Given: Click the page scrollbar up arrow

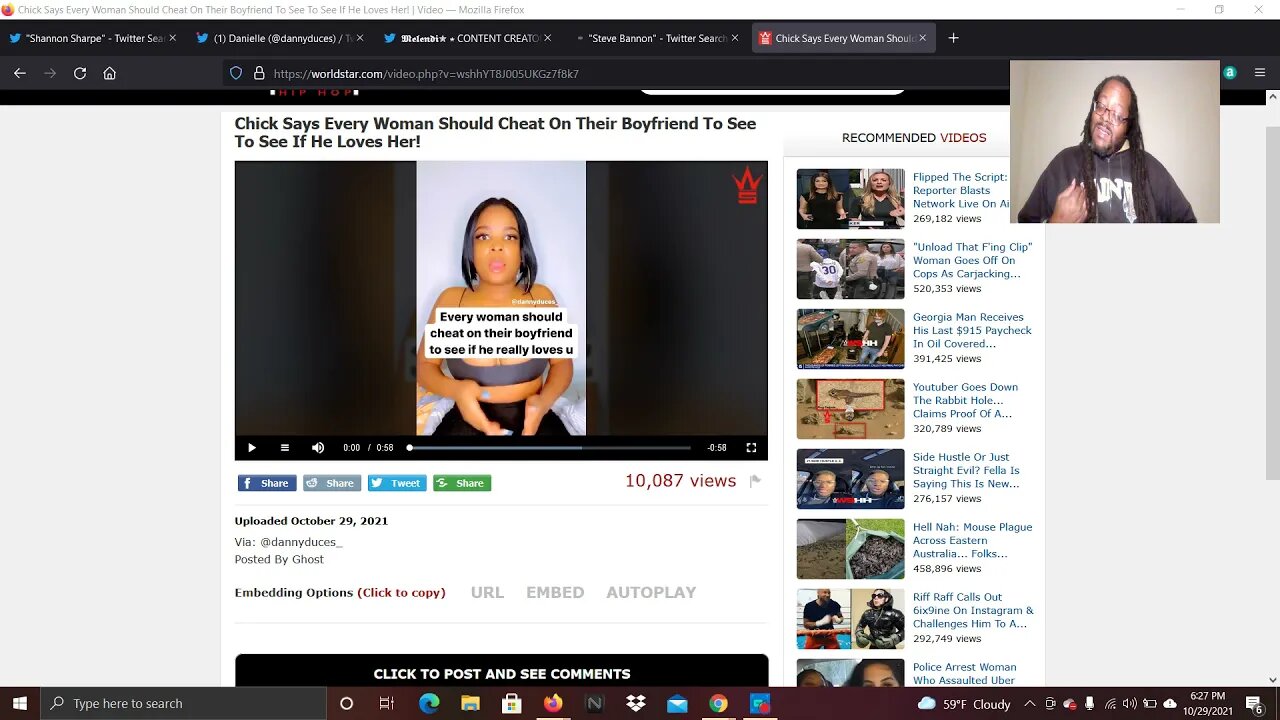Looking at the screenshot, I should [1272, 97].
